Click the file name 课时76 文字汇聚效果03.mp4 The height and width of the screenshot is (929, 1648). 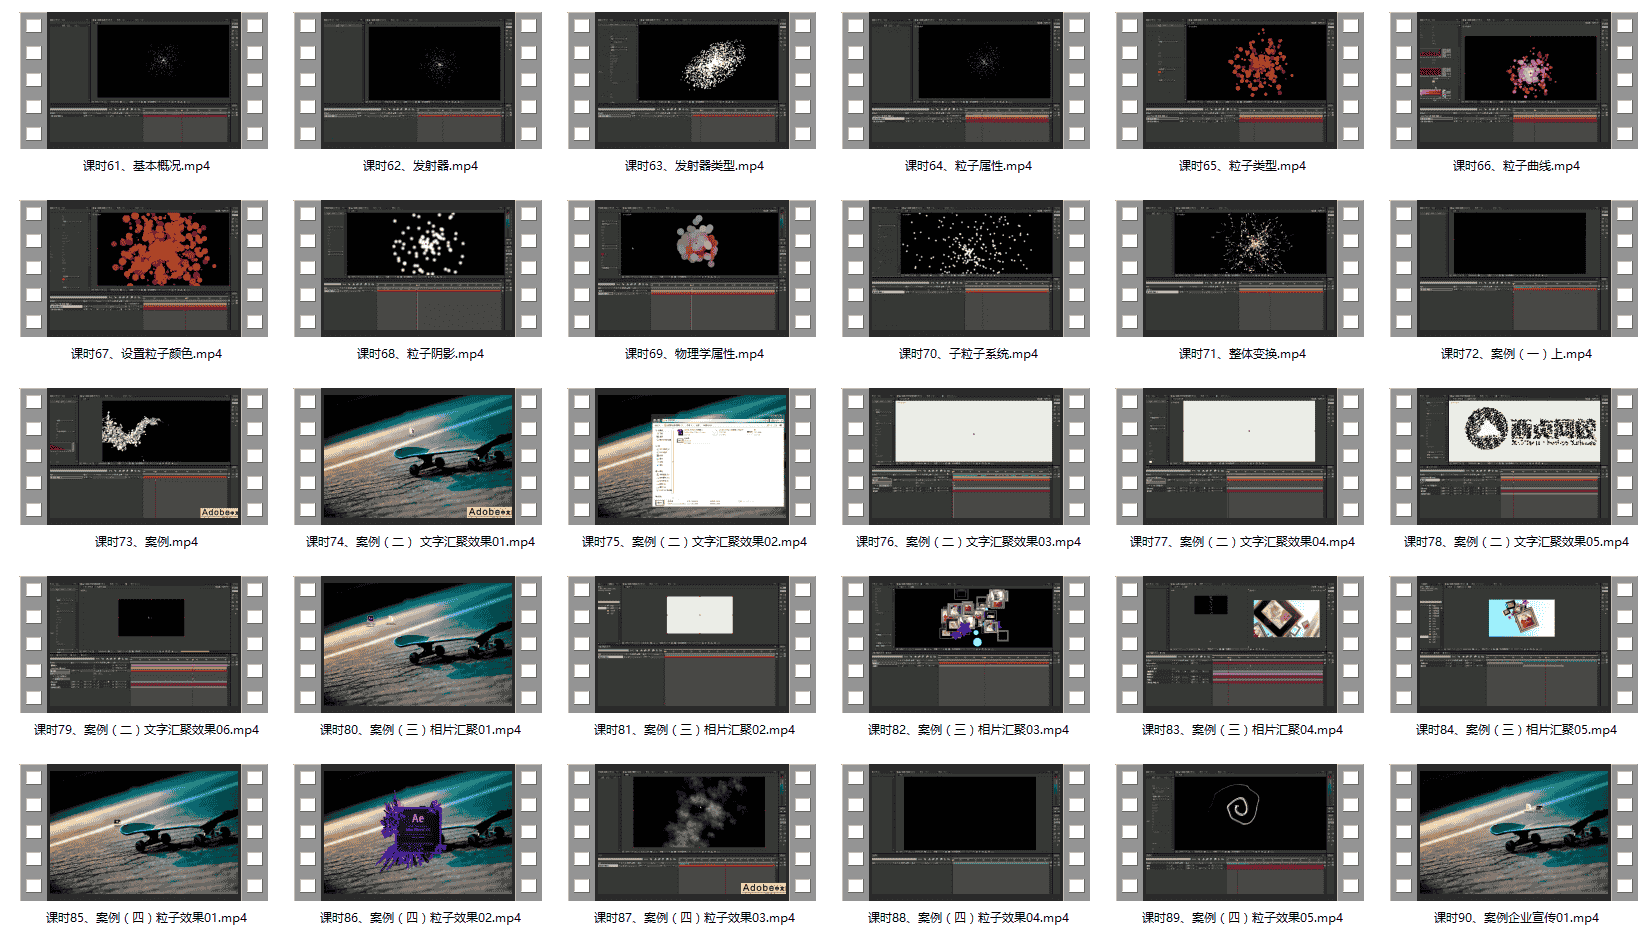click(x=968, y=542)
